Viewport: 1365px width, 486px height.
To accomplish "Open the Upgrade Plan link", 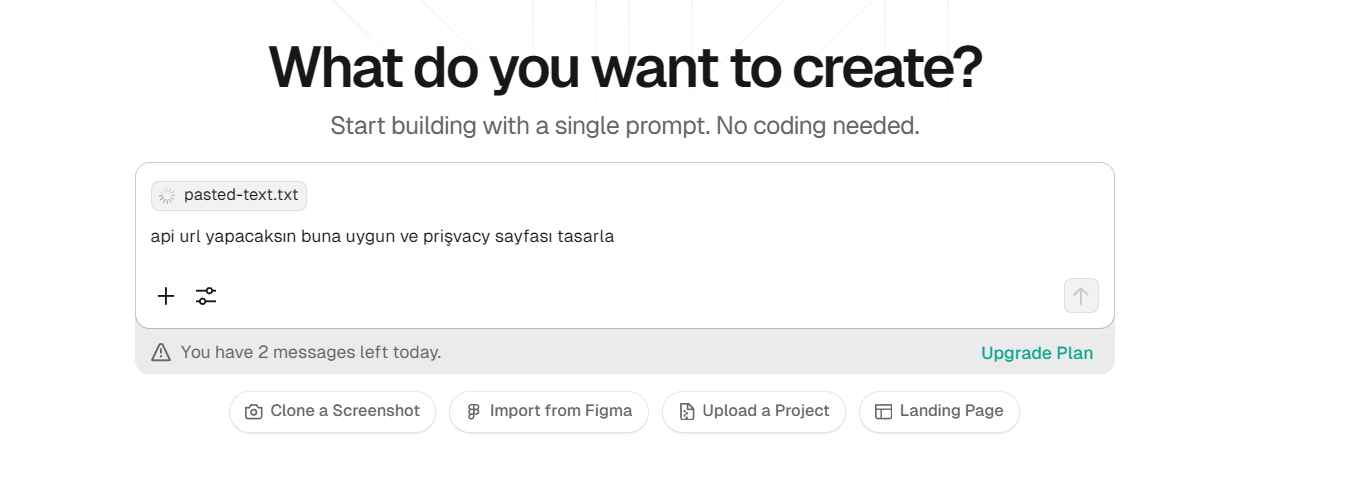I will coord(1037,353).
